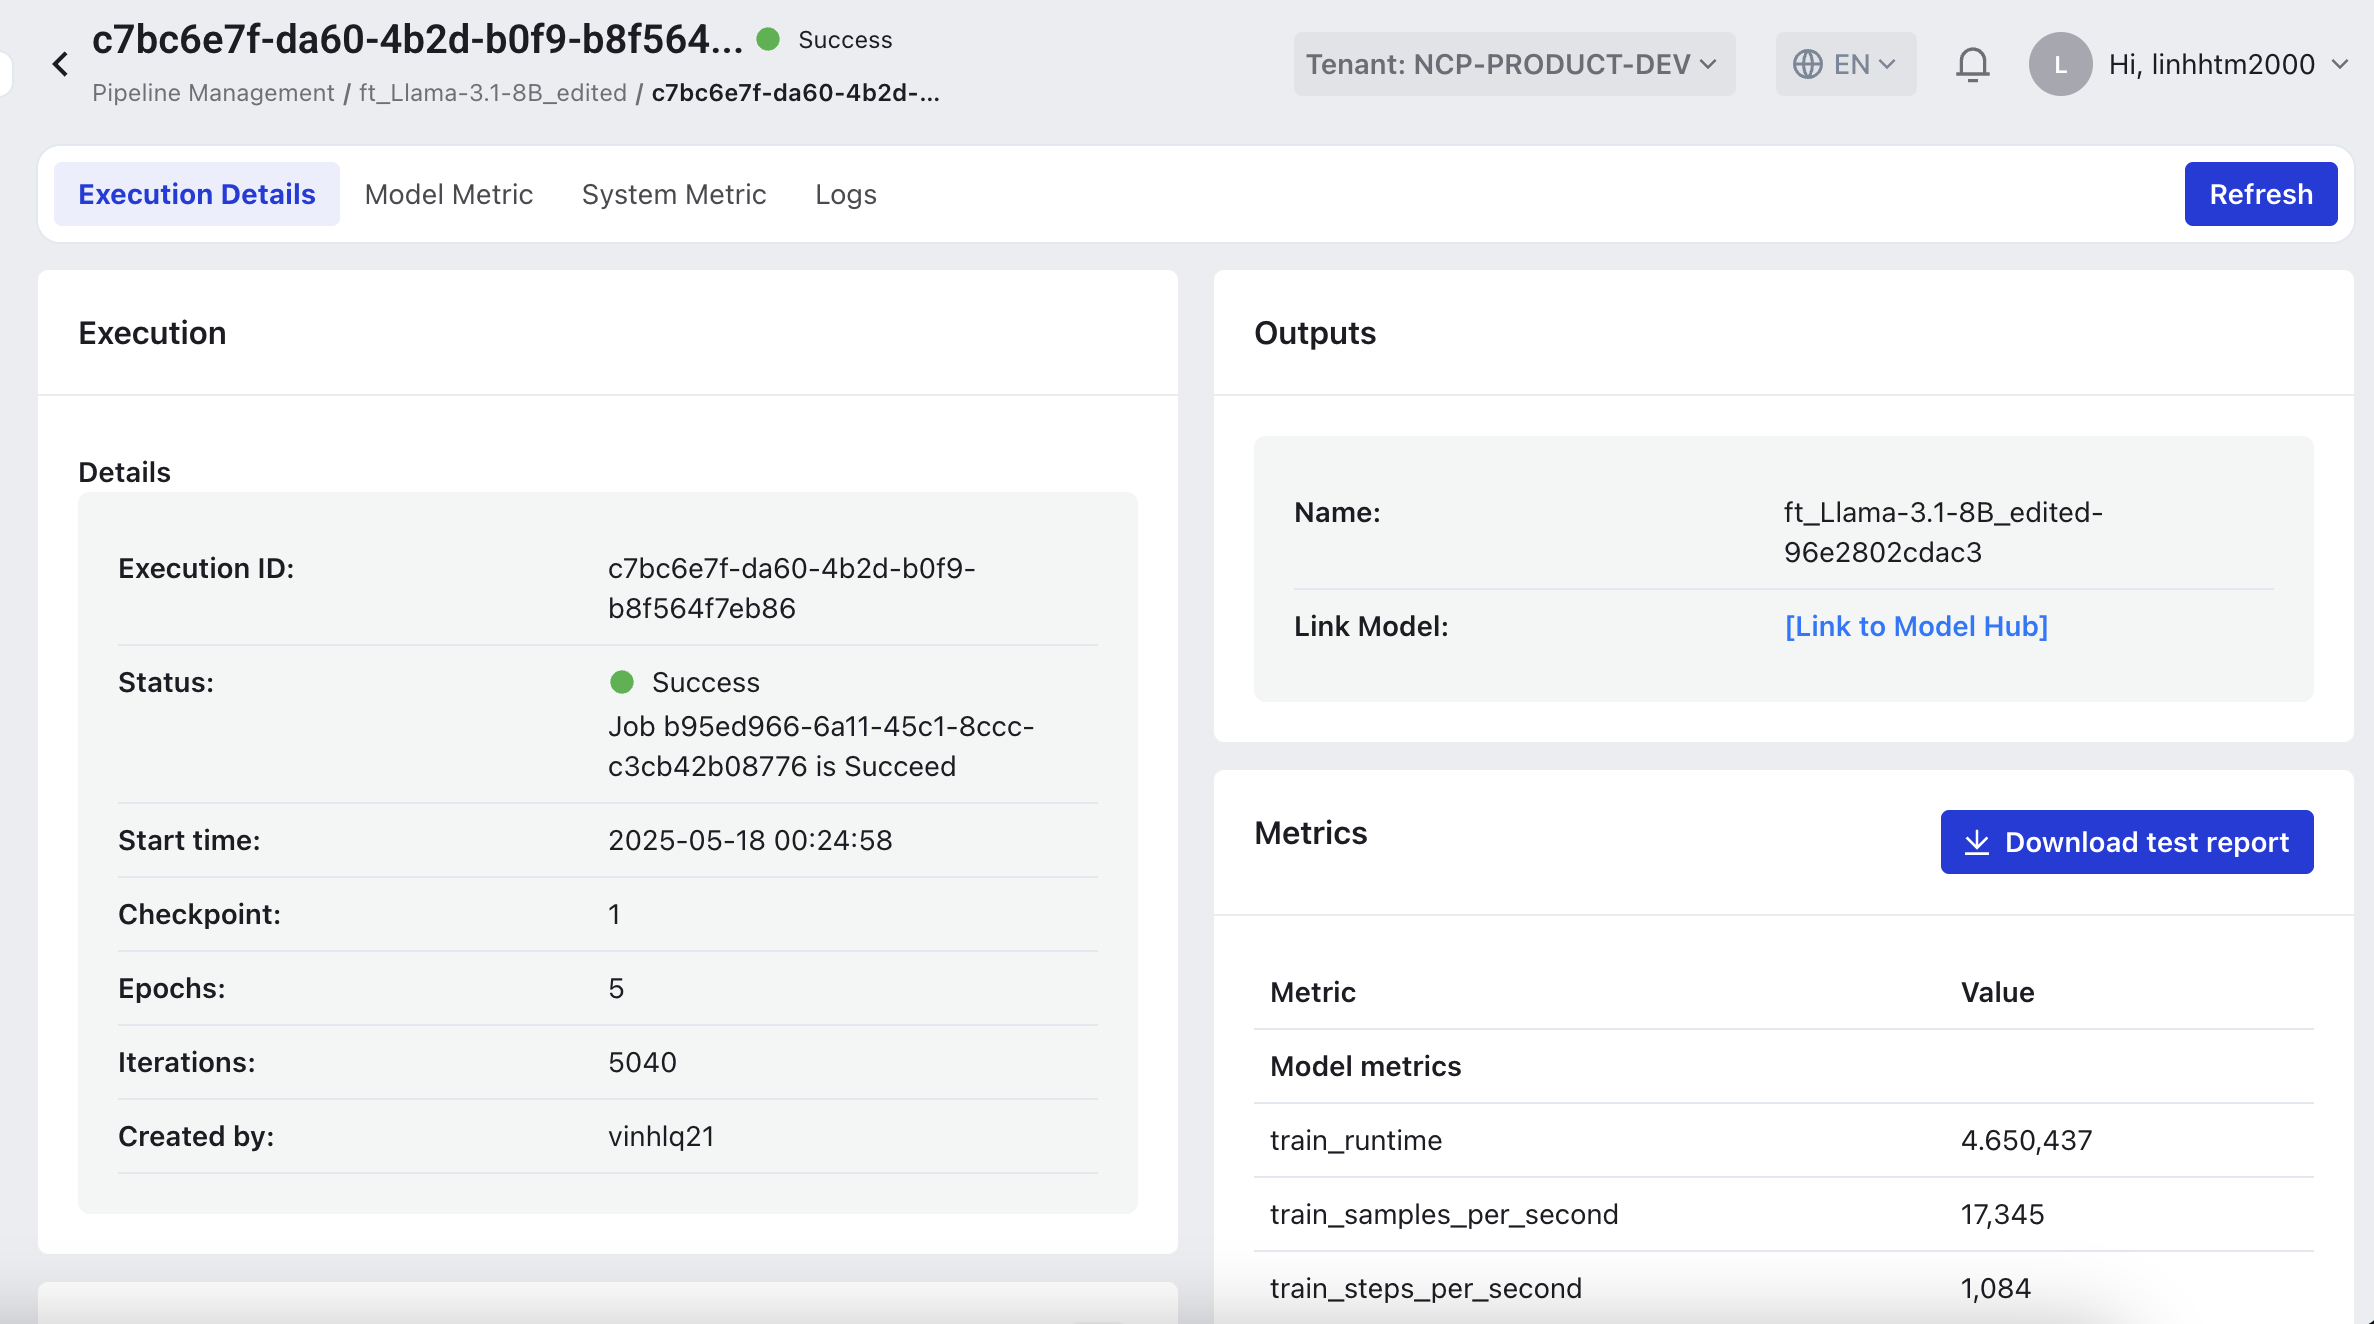The height and width of the screenshot is (1324, 2374).
Task: Click the execution ID value c7bc6e7f-da60-4b2d-b0f9
Action: 791,588
